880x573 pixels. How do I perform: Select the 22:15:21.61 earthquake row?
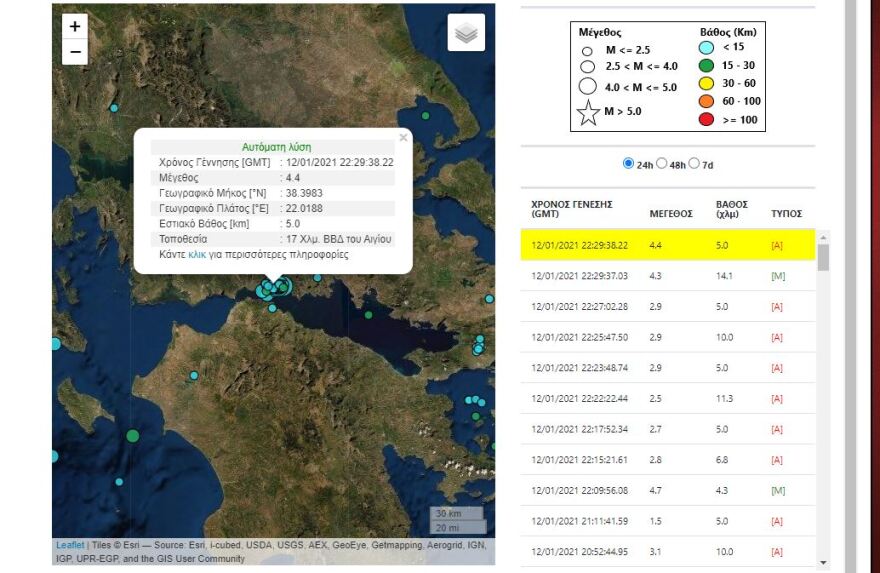(x=668, y=460)
